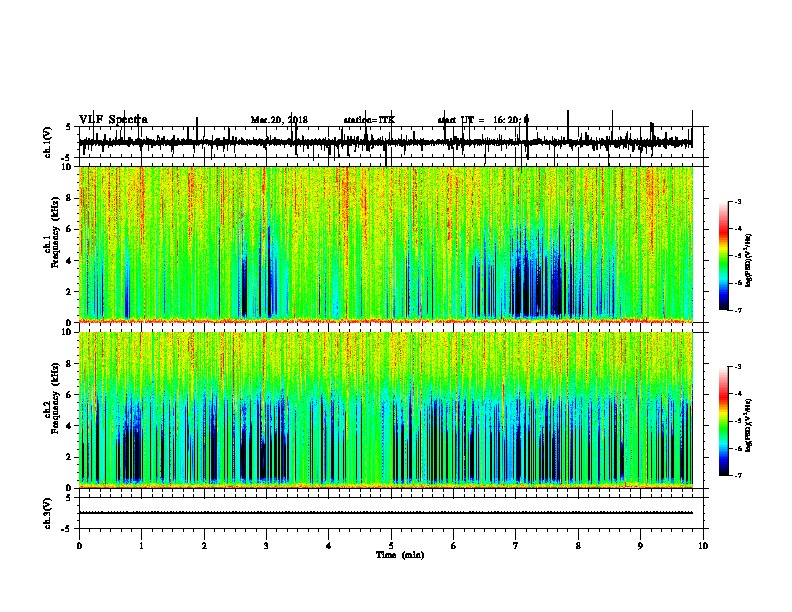Click the "station=ITK" header label

tap(369, 120)
